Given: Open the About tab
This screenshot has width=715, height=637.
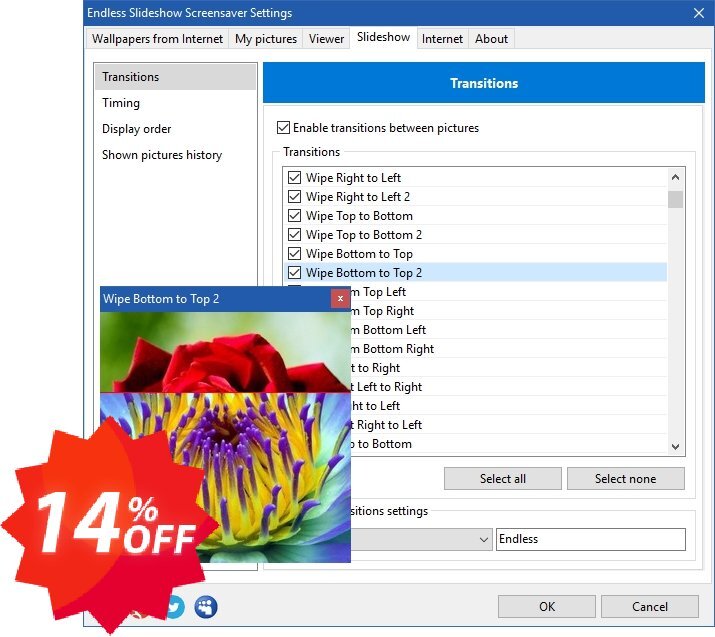Looking at the screenshot, I should 491,39.
